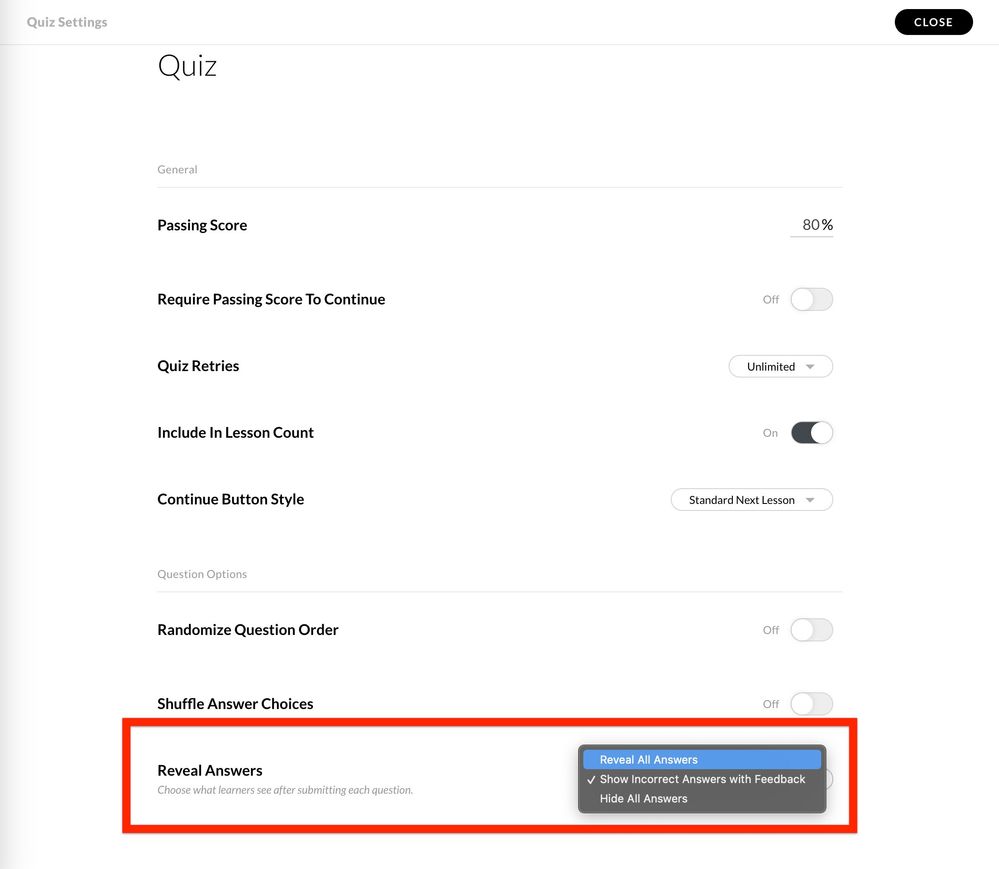Screen dimensions: 999x869
Task: Click the Reveal Answers description text
Action: pyautogui.click(x=285, y=790)
